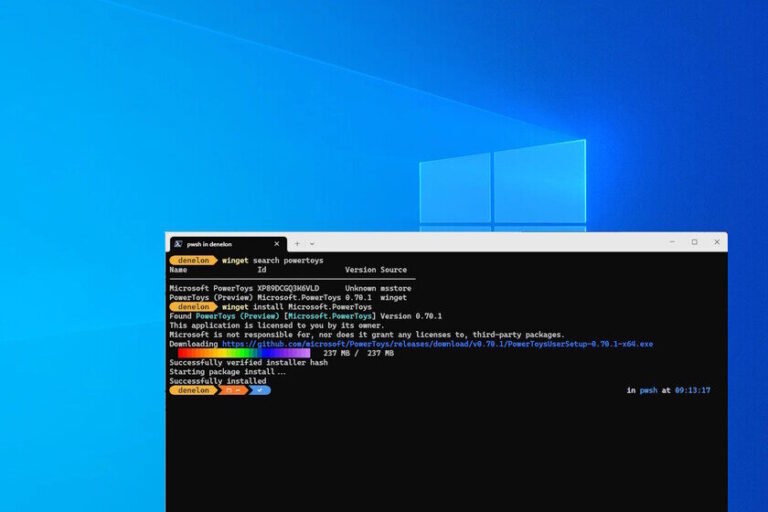Click 'Microsoft PowerToys' name in first result row
Screen dimensions: 768x512
[x=211, y=289]
